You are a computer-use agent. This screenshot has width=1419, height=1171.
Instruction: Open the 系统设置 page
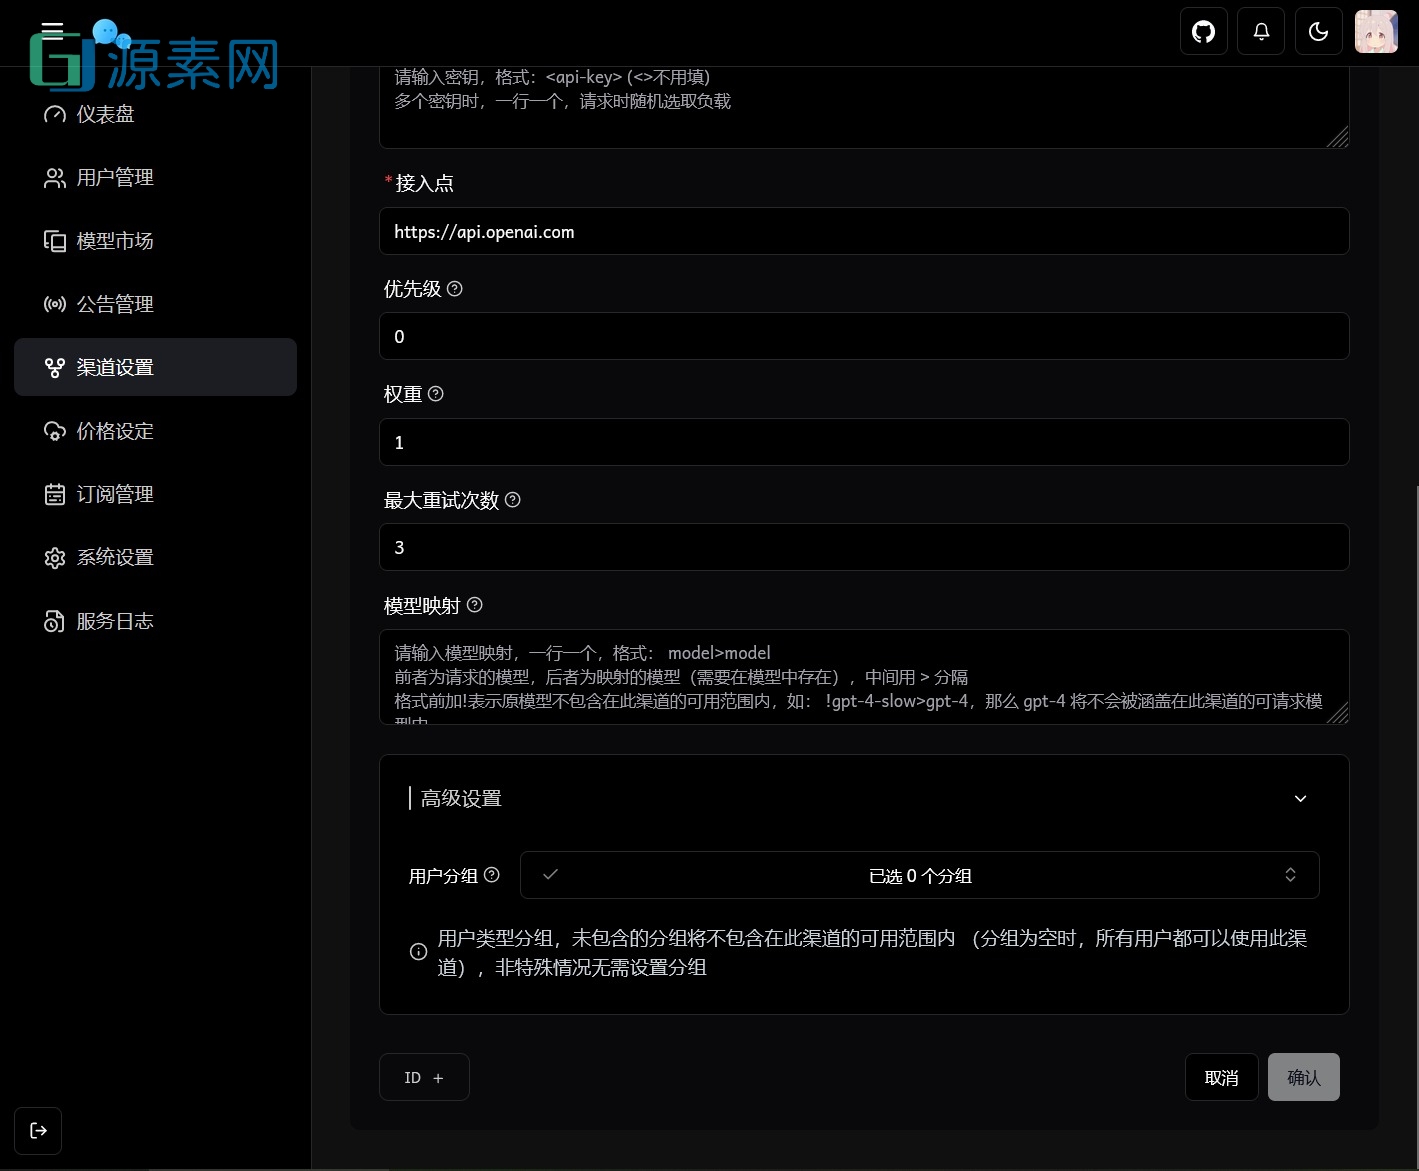[115, 557]
